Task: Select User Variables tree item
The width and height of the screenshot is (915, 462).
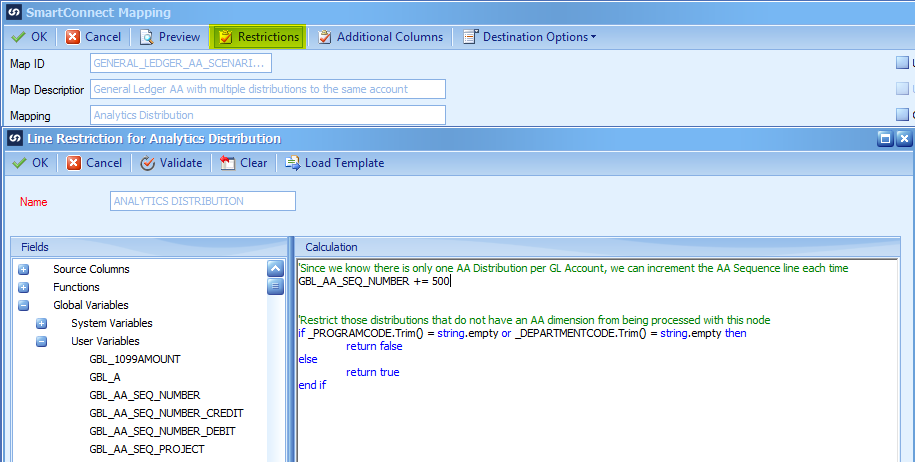Action: [105, 341]
